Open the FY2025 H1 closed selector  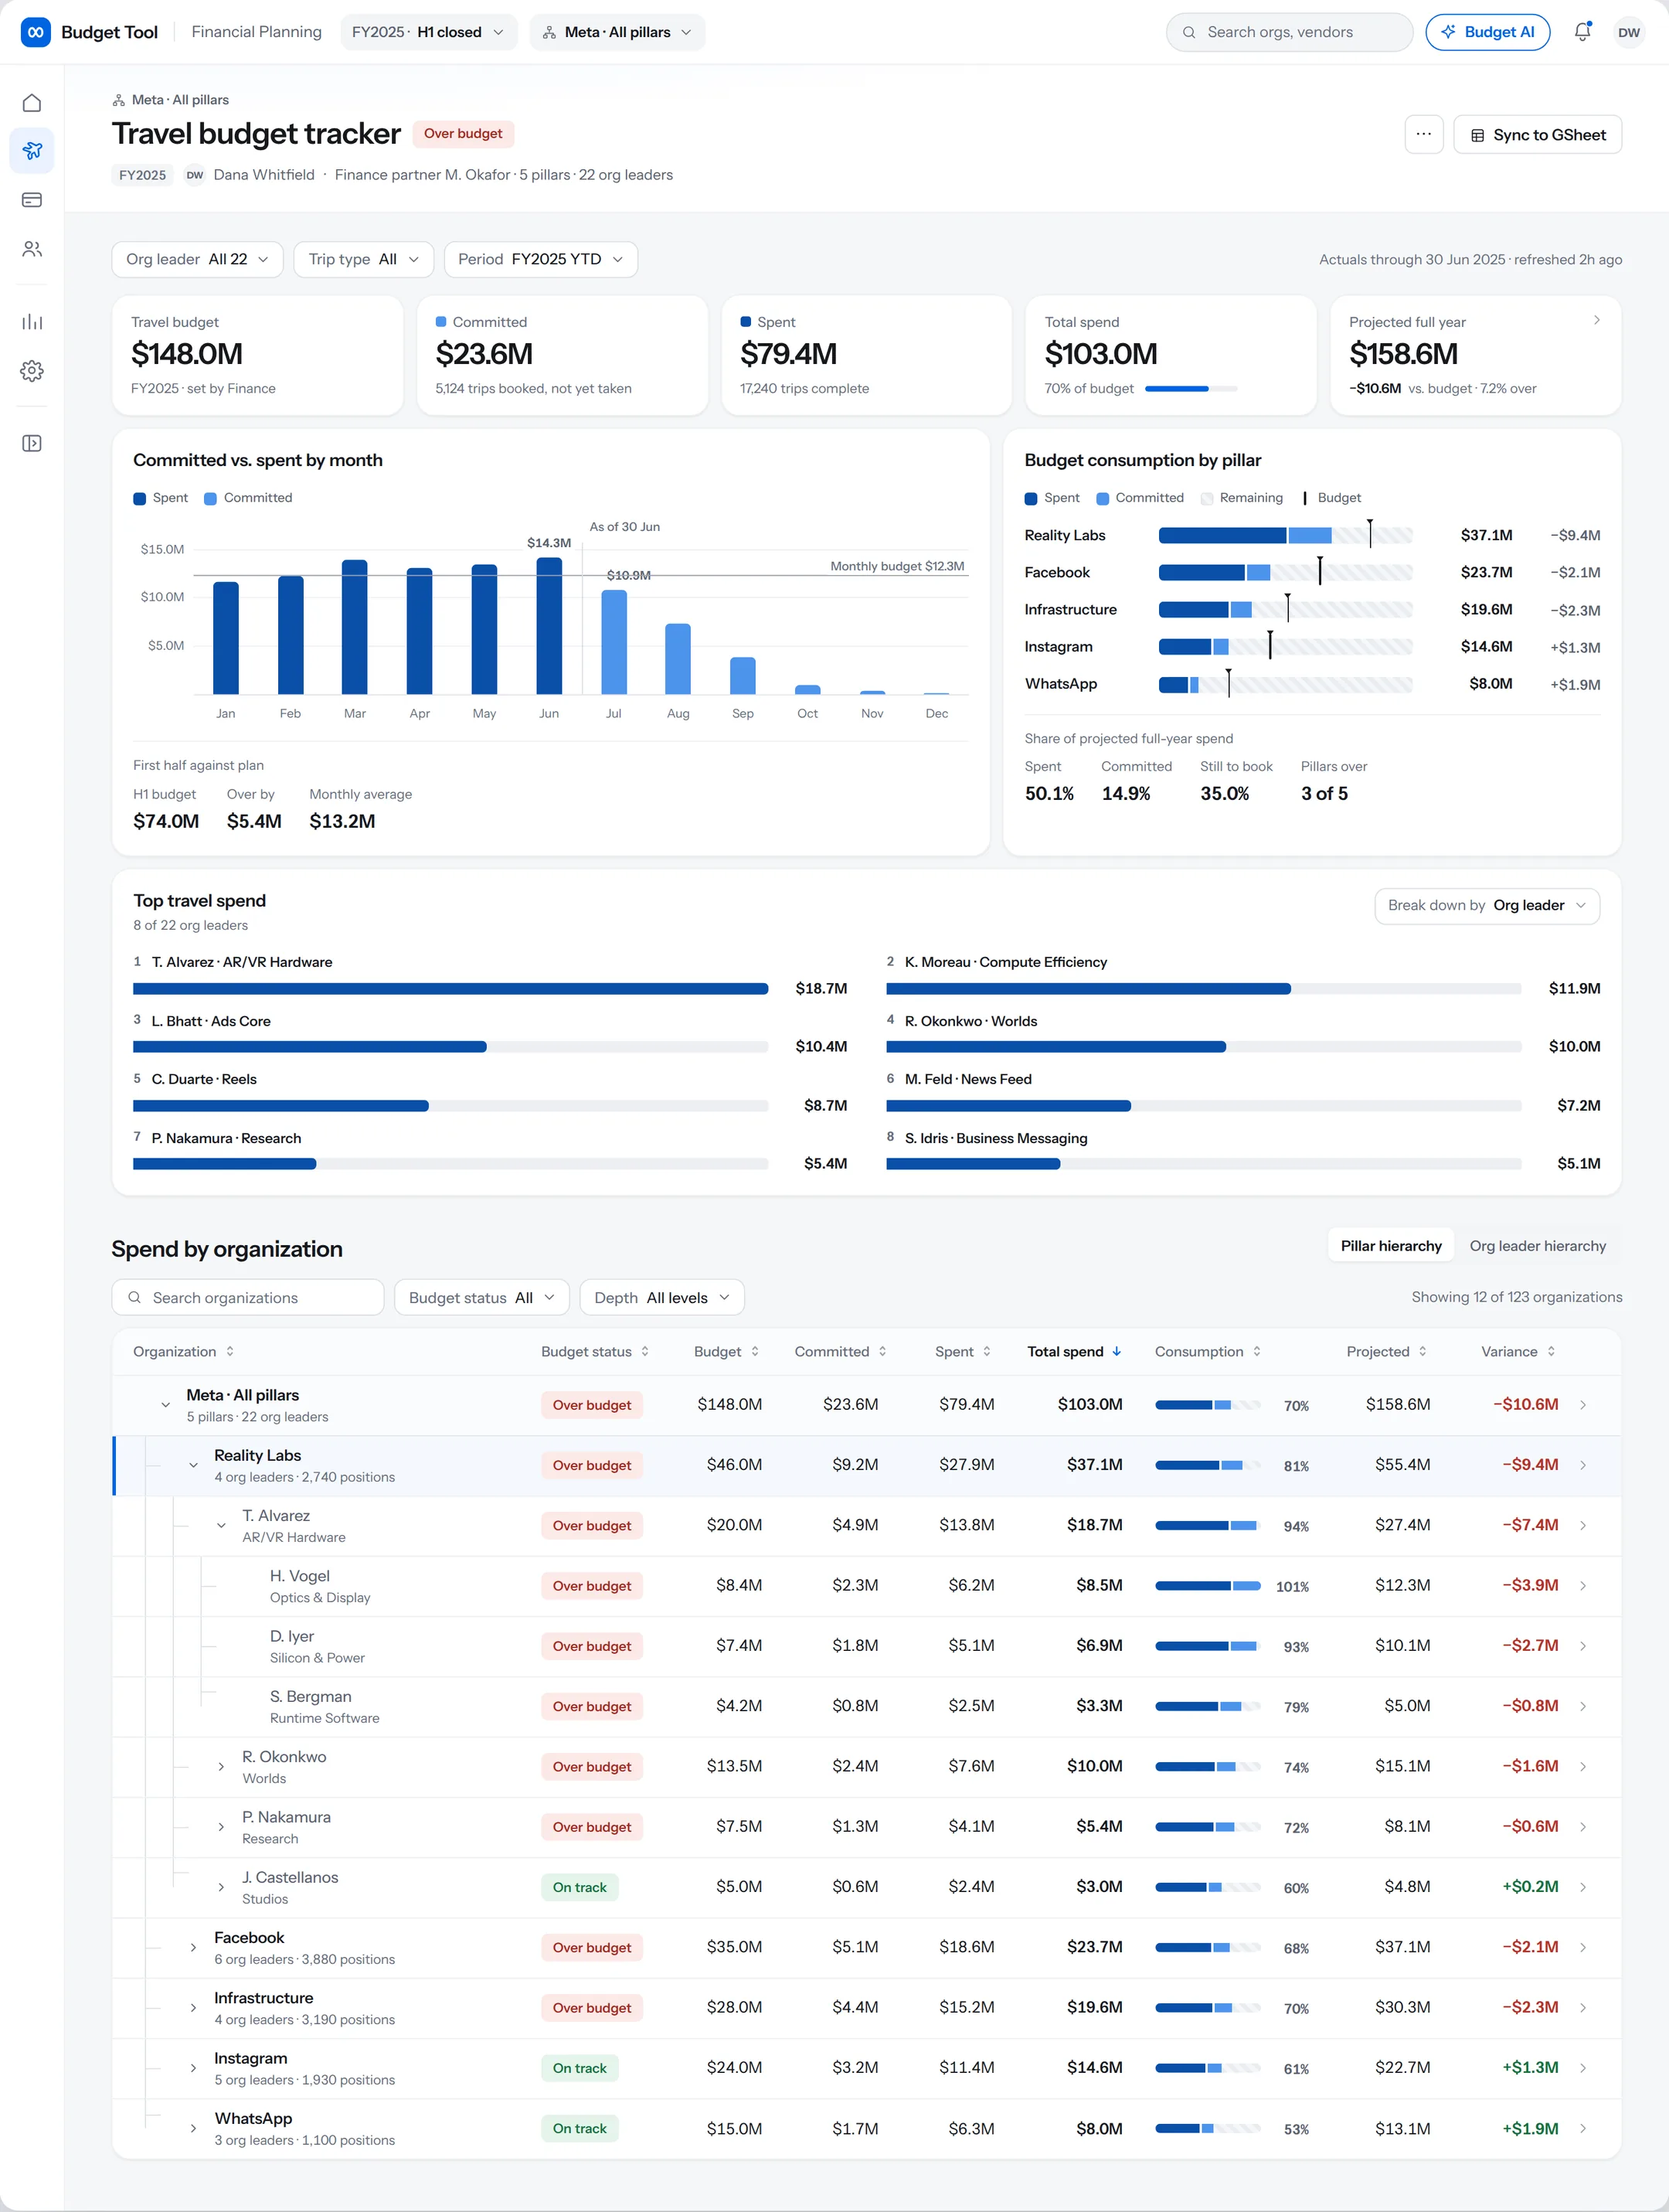(x=428, y=32)
